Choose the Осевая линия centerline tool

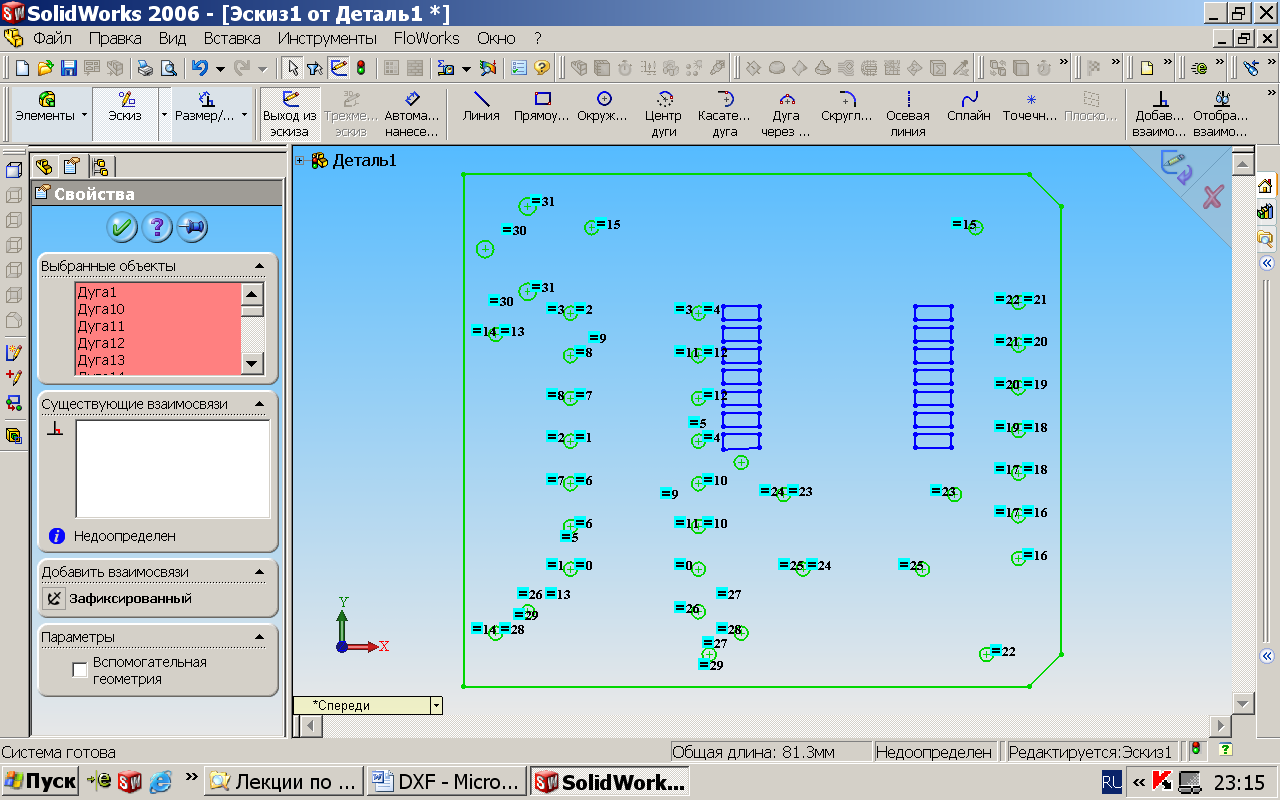click(x=908, y=113)
